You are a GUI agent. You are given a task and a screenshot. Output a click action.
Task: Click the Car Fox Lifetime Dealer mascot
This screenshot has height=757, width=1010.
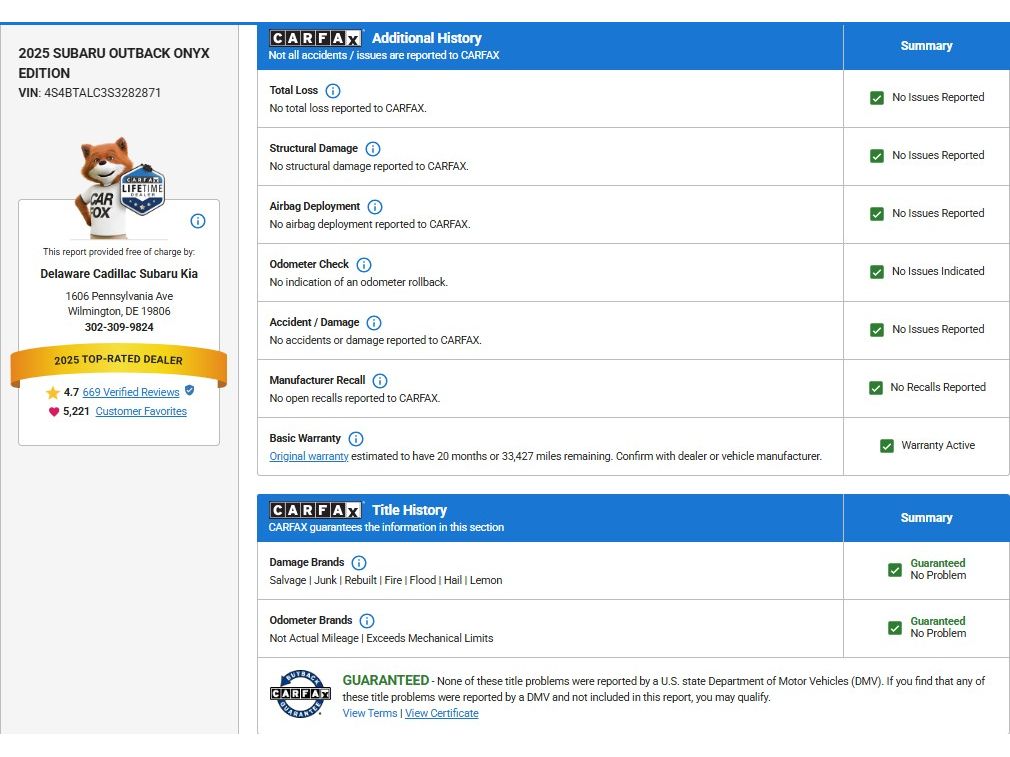119,187
